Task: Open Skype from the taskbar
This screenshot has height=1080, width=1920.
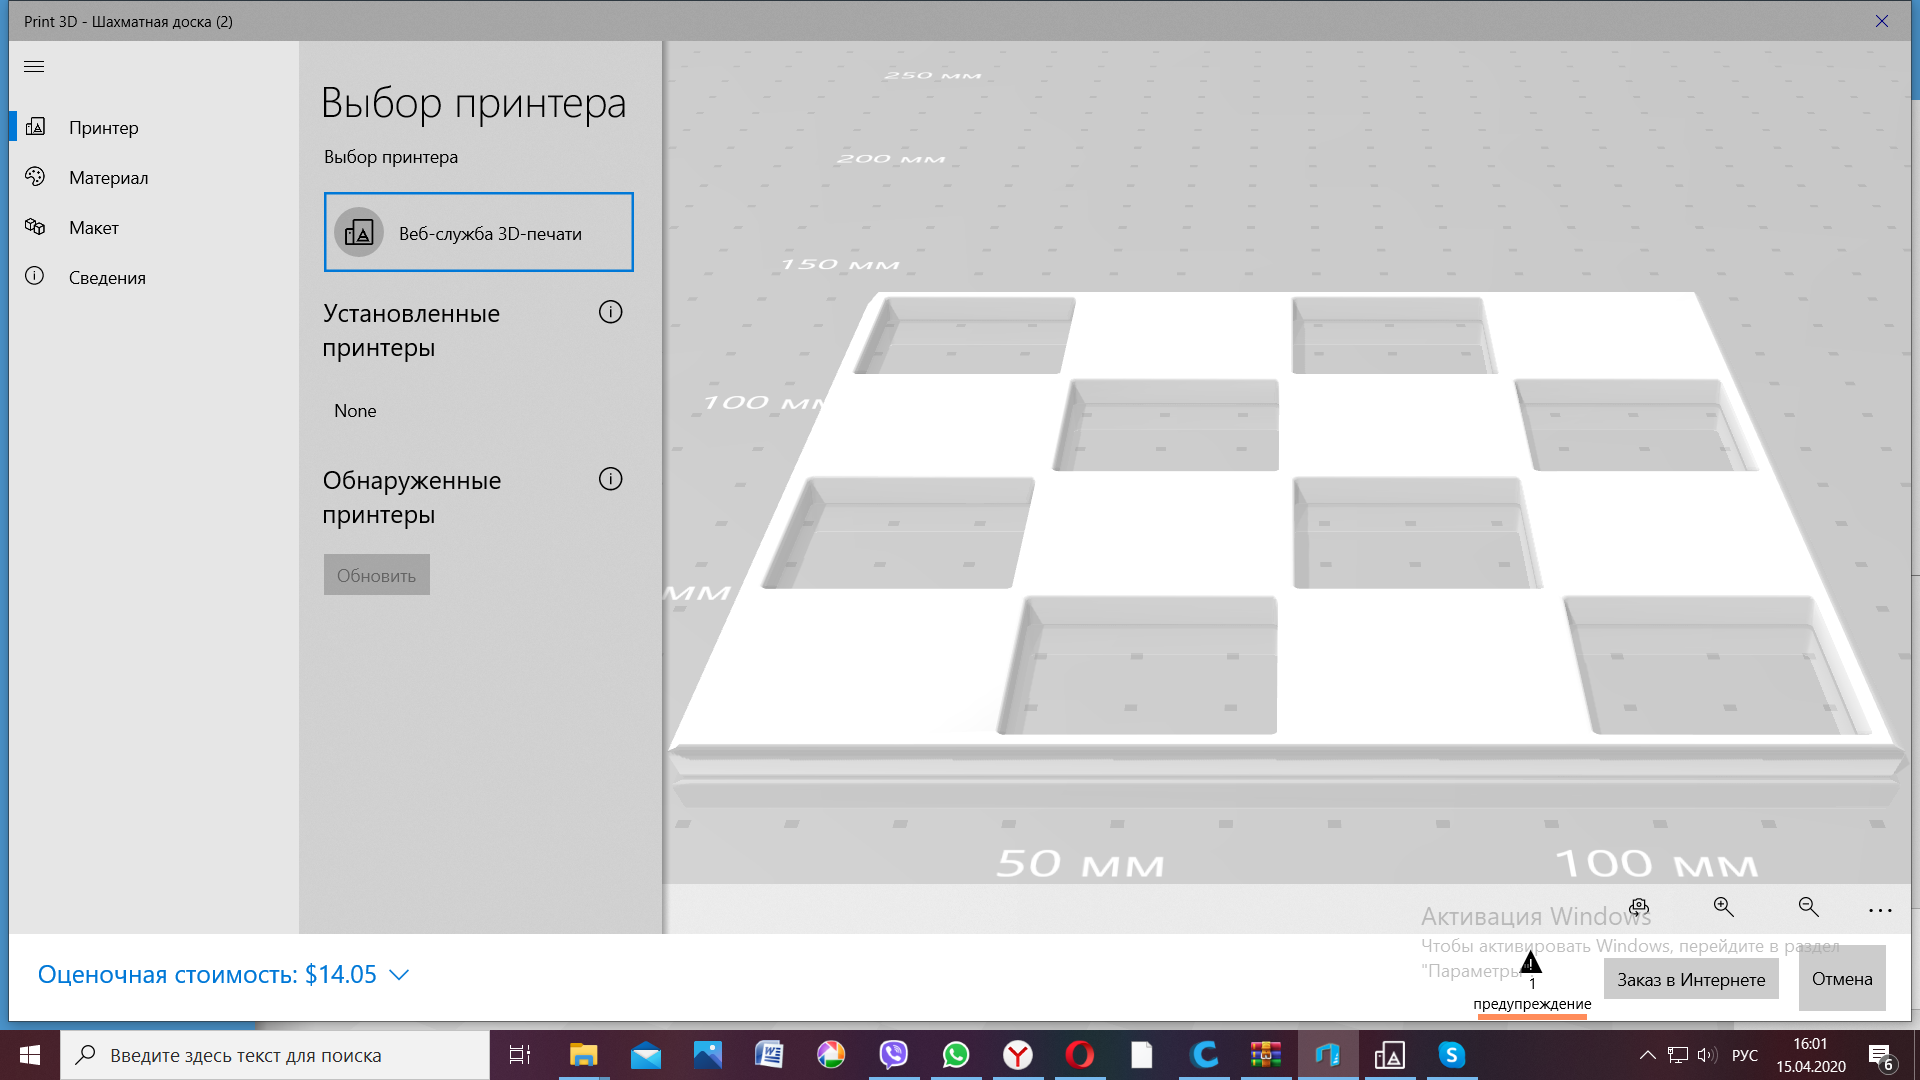Action: click(x=1451, y=1055)
